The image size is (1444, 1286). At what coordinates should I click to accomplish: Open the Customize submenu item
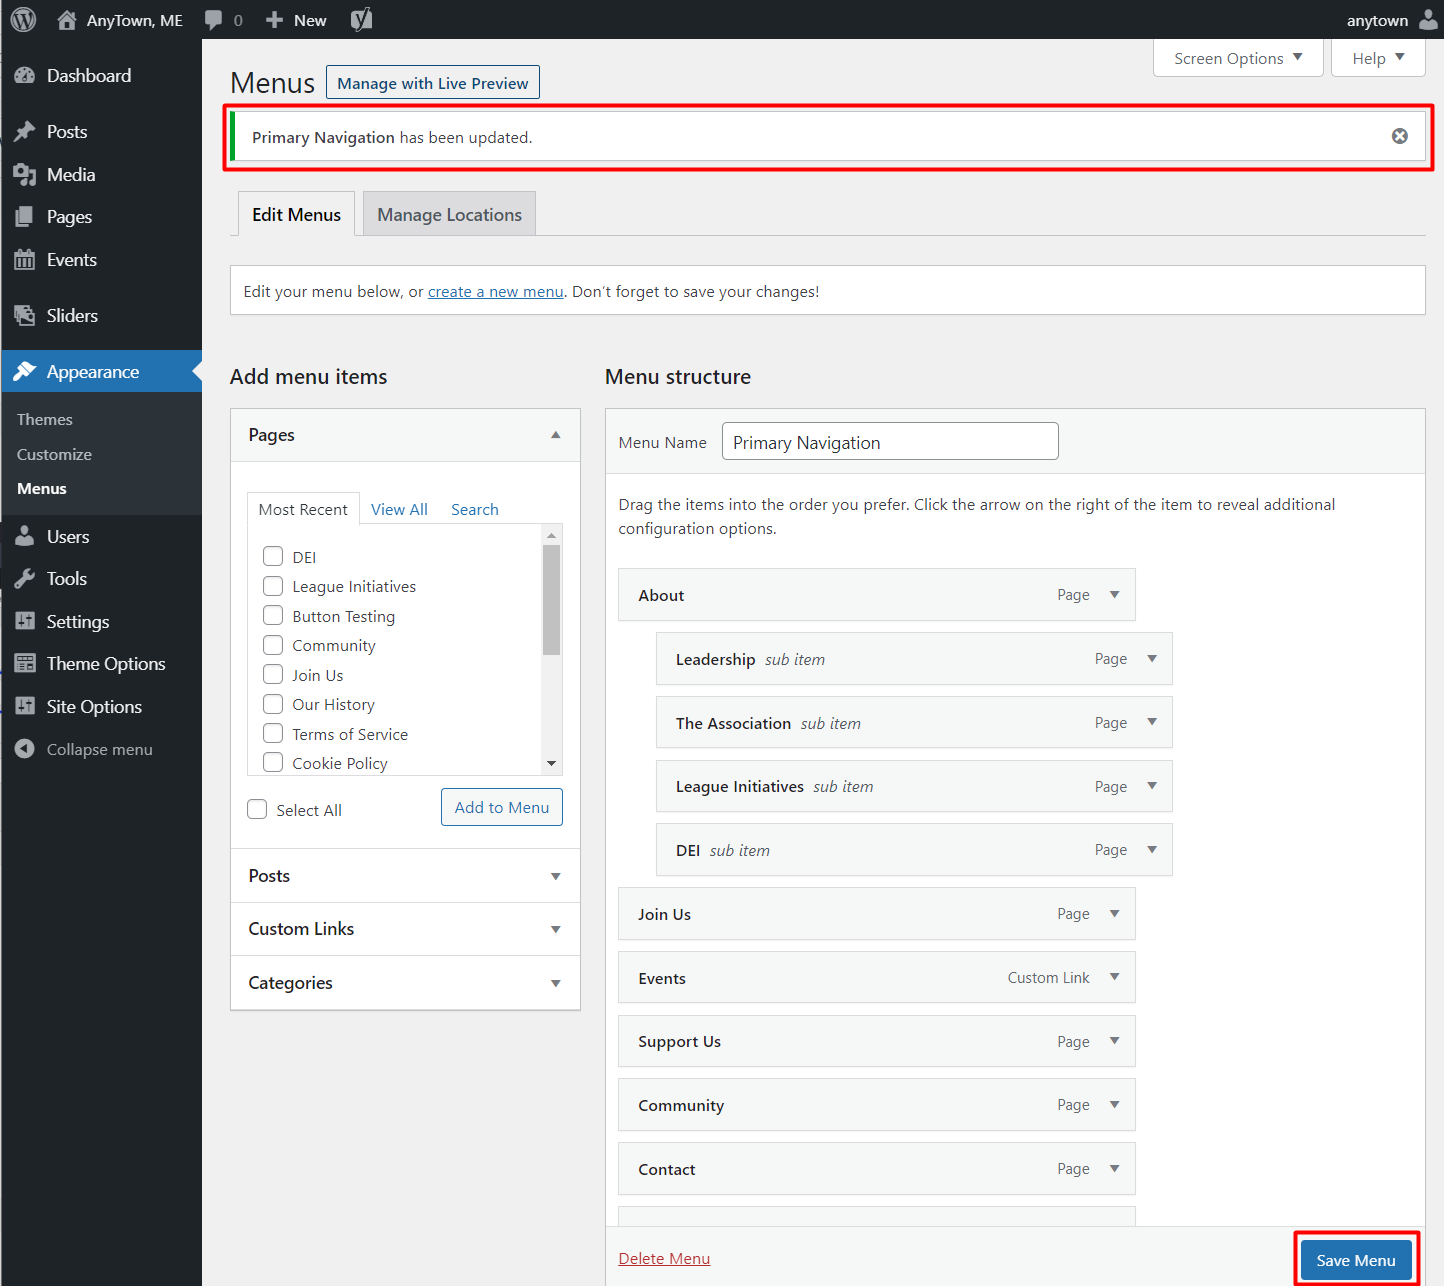click(54, 454)
